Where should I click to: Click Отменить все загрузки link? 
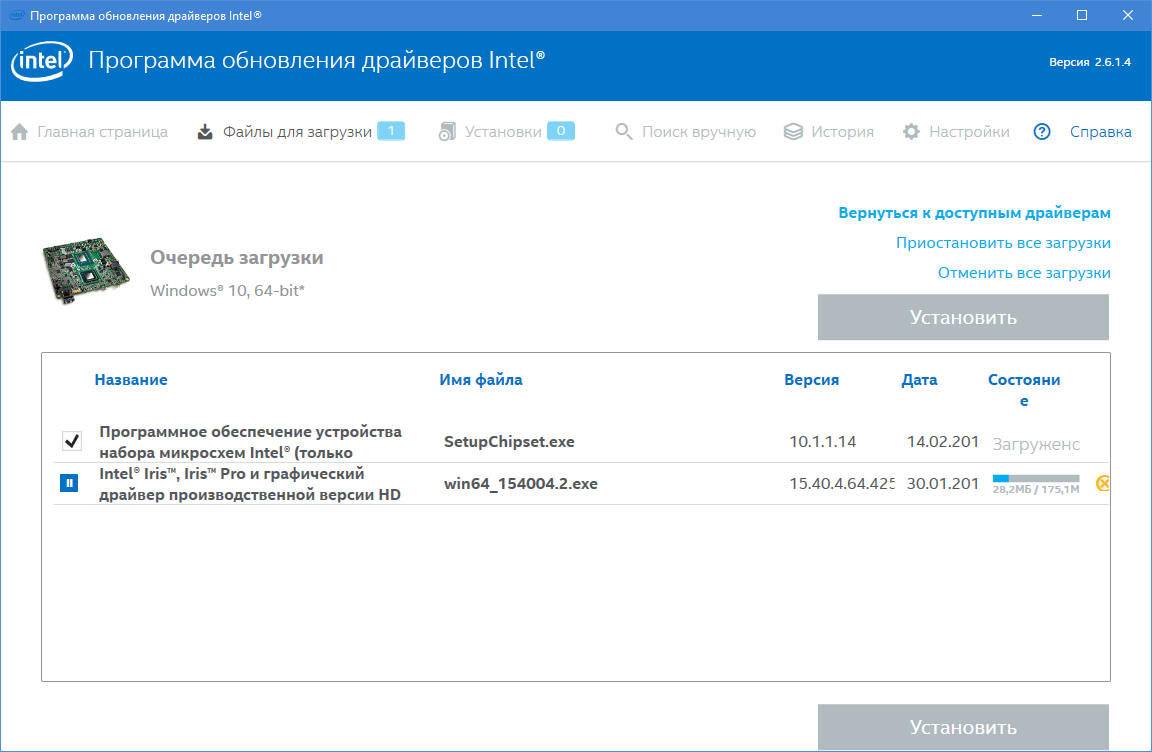pyautogui.click(x=1024, y=273)
